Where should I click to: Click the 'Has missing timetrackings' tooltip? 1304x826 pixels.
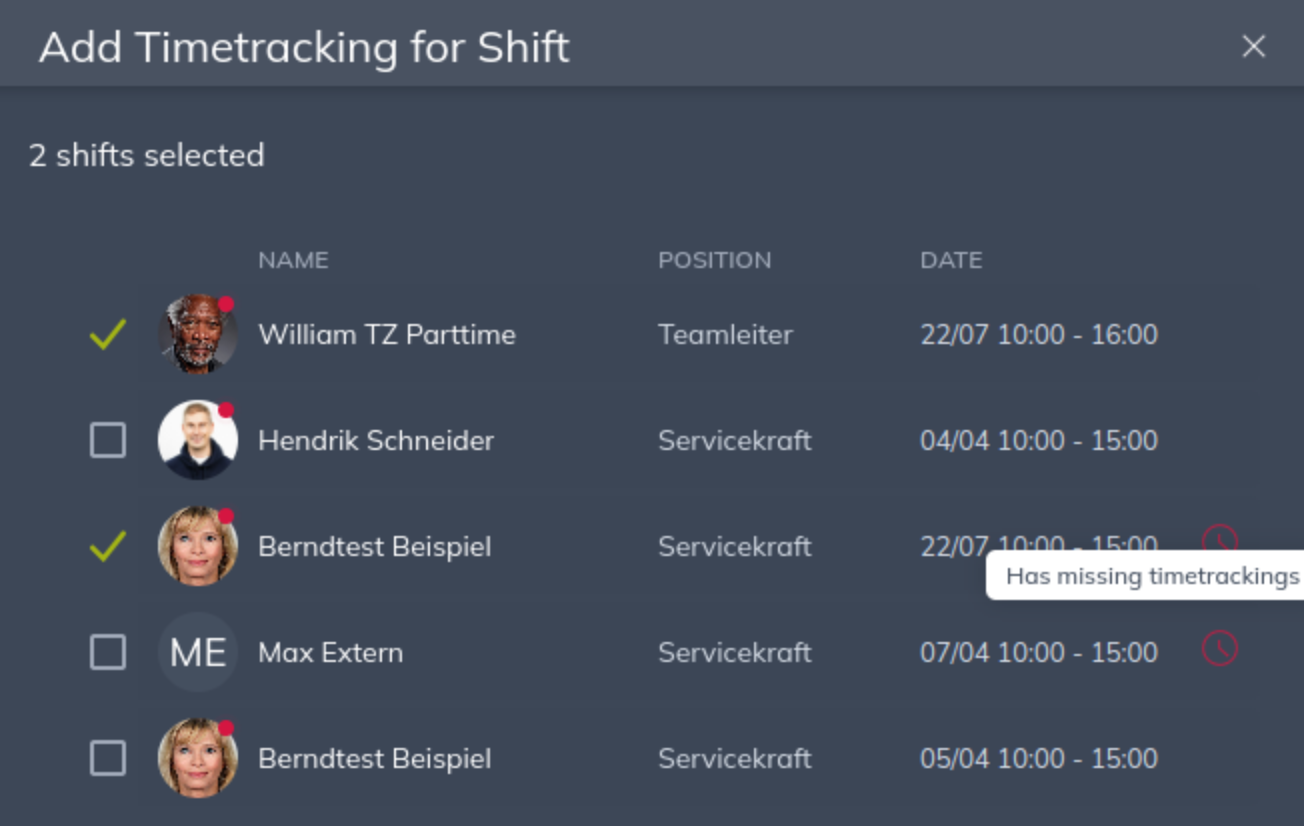click(1150, 576)
